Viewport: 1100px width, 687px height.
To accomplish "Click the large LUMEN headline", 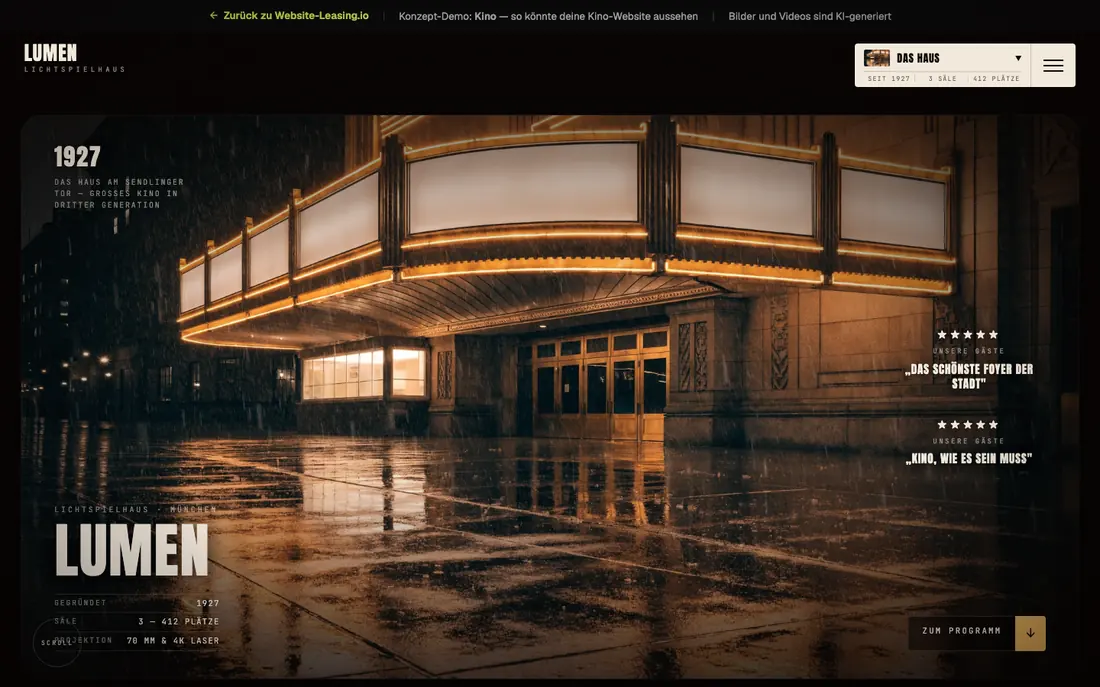I will pyautogui.click(x=132, y=551).
